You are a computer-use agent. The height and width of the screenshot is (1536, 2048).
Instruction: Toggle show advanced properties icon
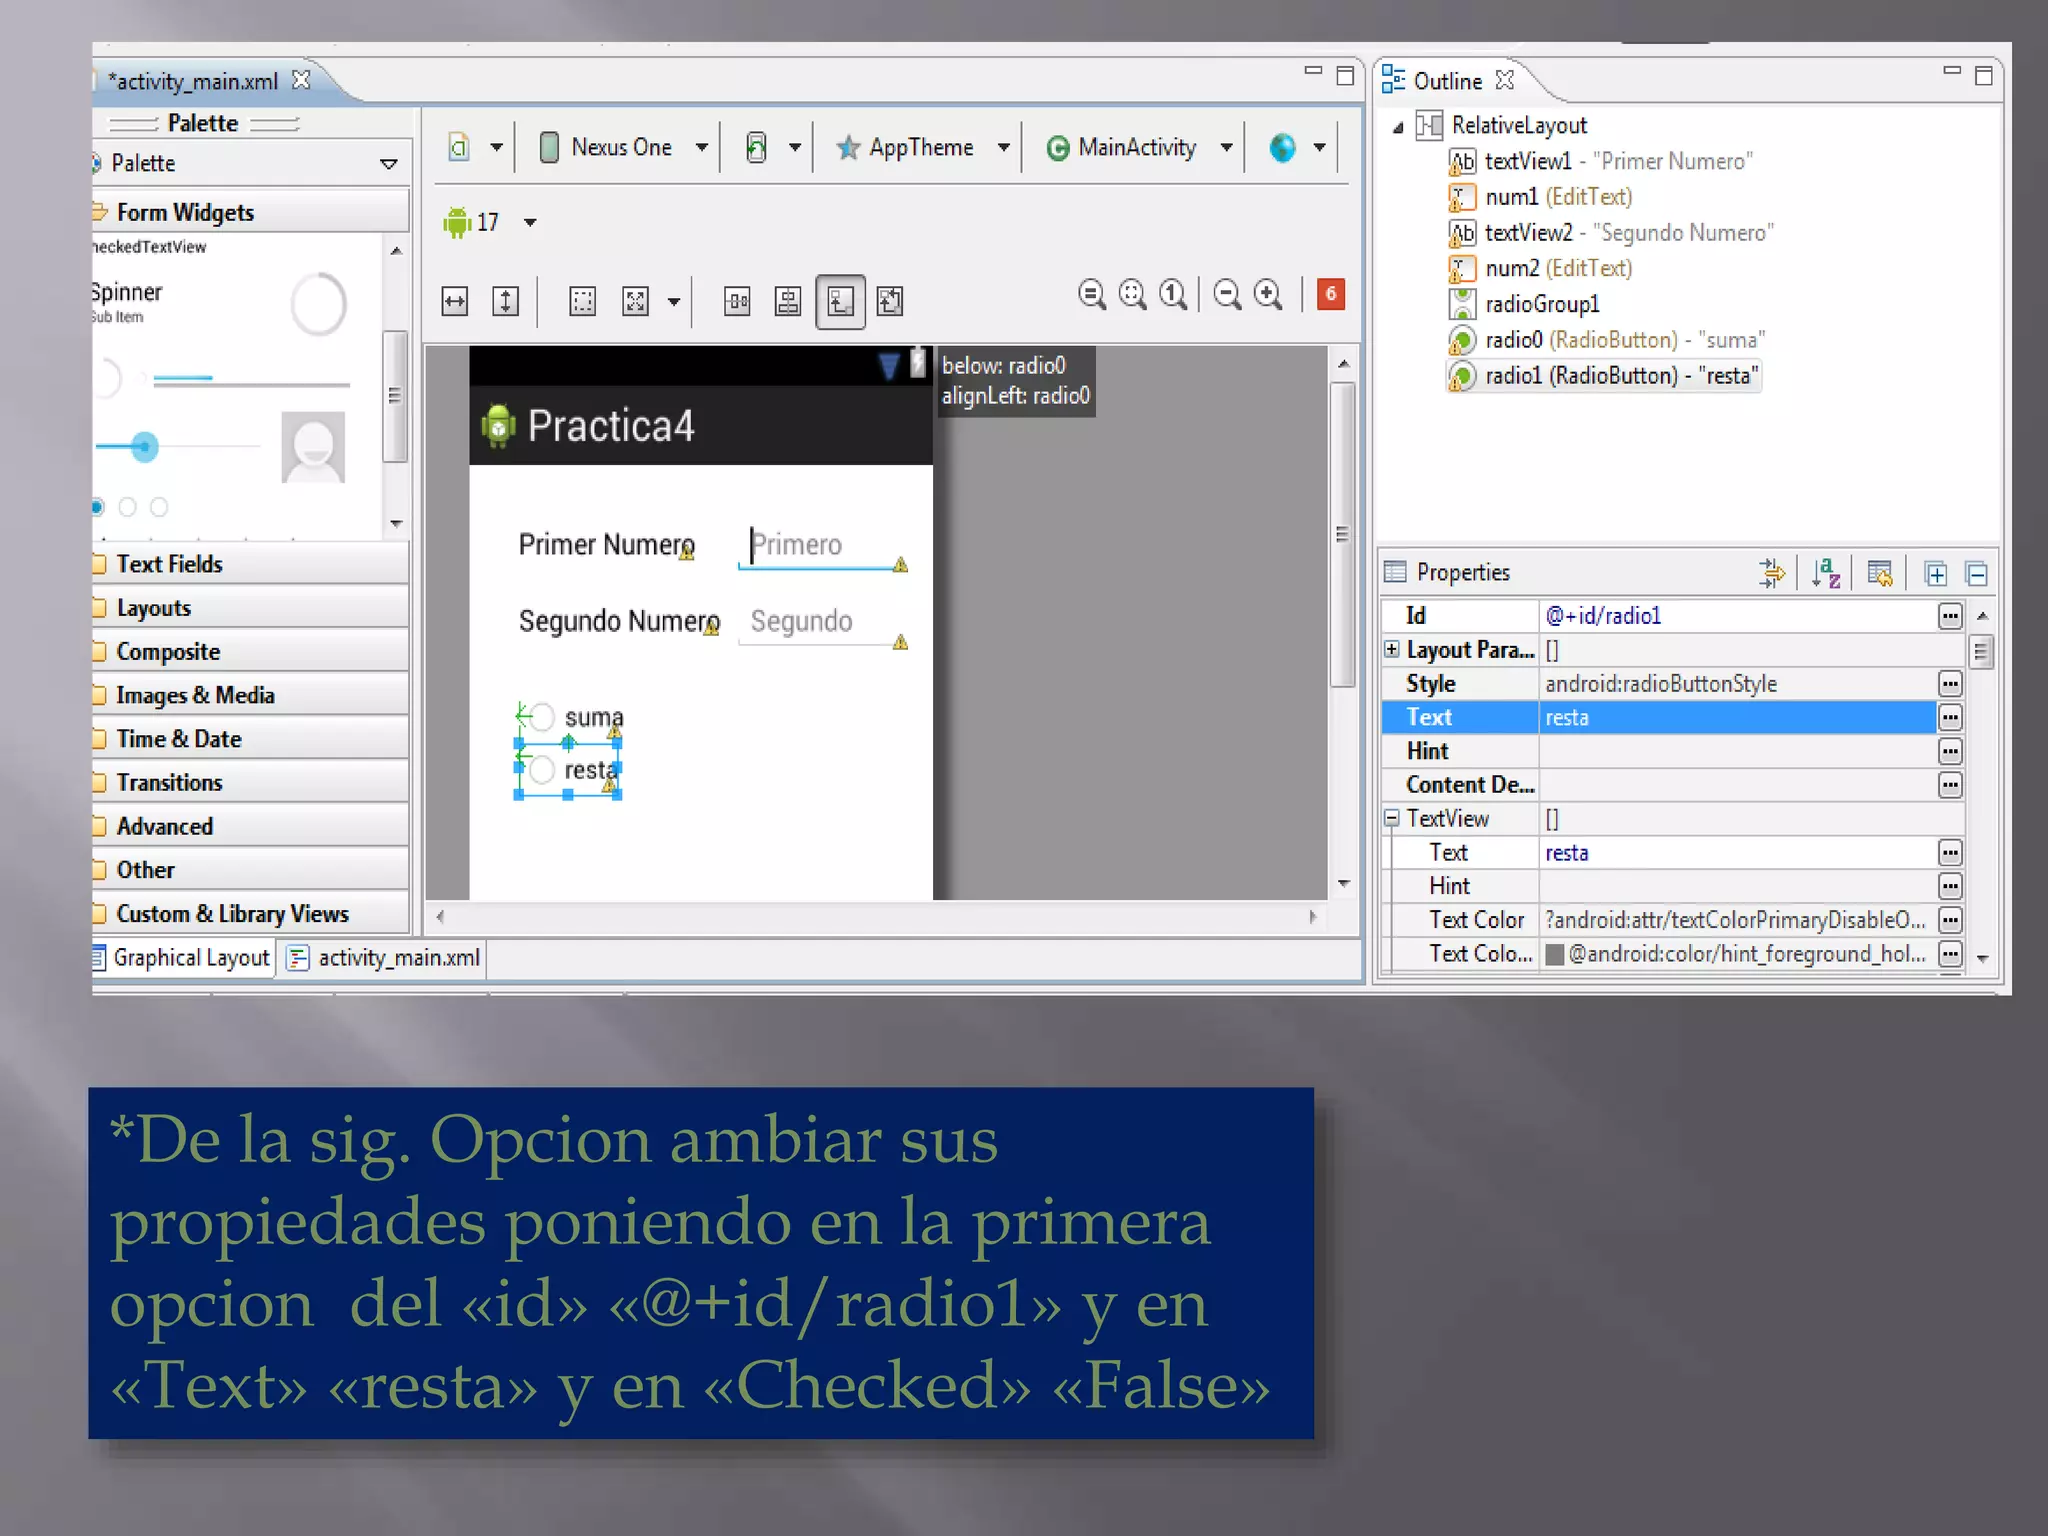[1771, 573]
